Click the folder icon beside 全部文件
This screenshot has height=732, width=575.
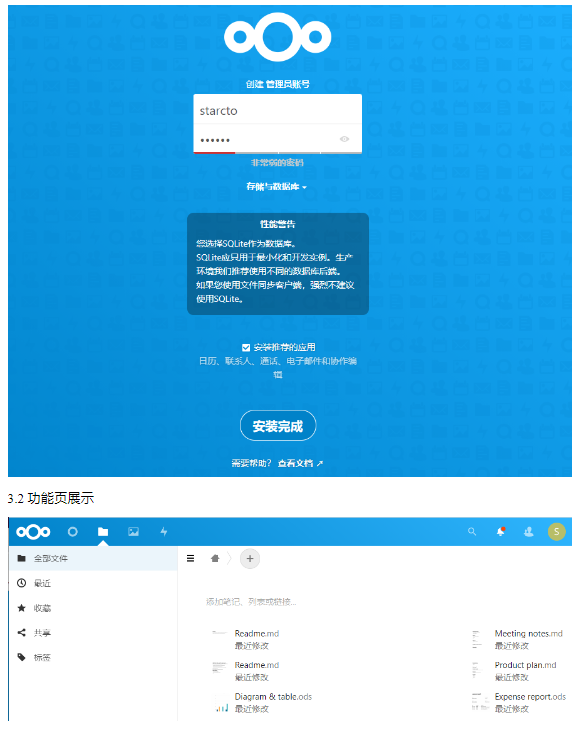click(x=21, y=558)
